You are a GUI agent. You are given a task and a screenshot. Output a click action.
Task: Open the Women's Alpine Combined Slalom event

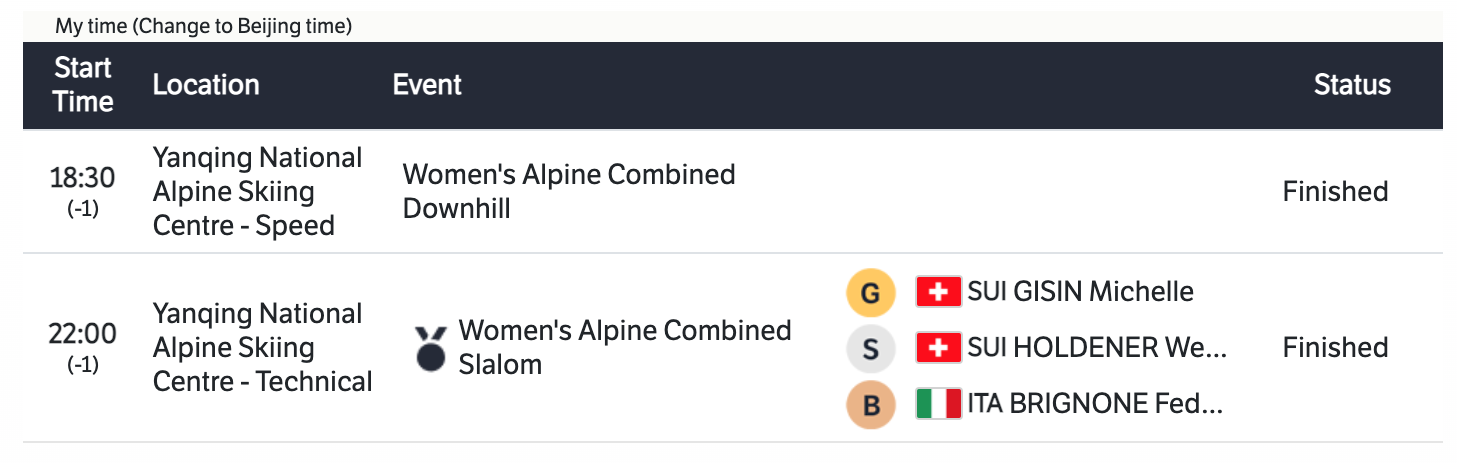[624, 347]
